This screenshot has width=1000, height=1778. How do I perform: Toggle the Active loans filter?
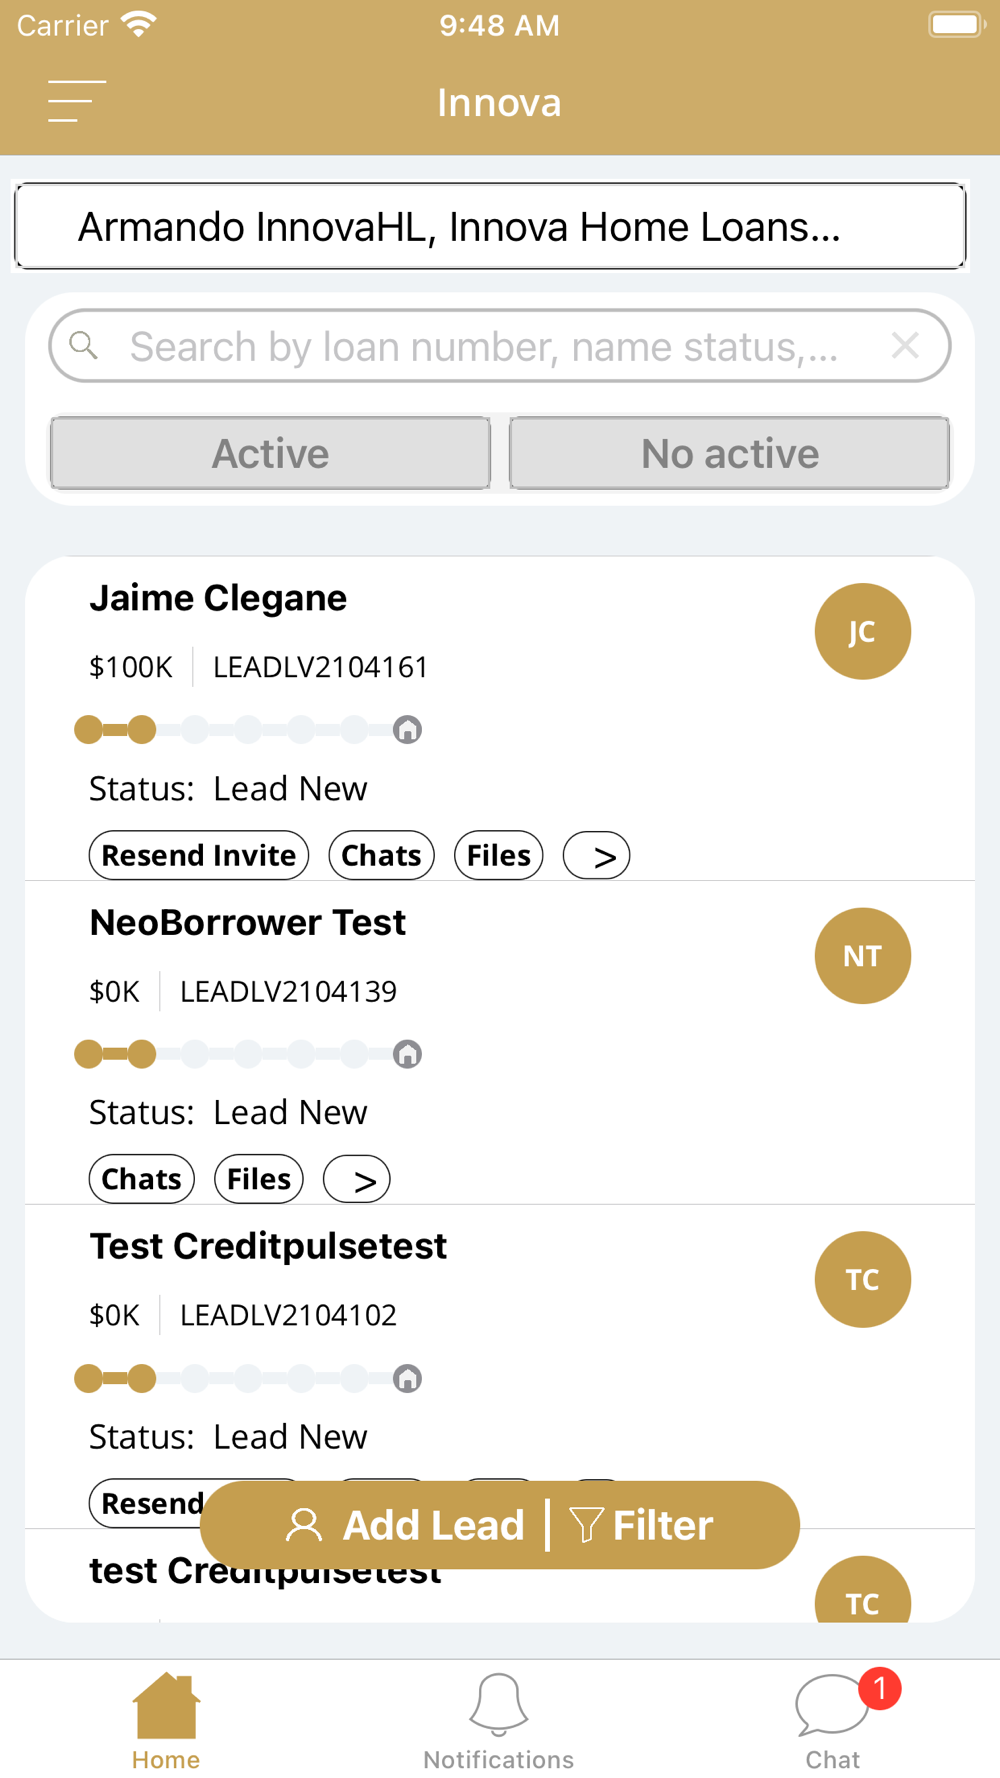pyautogui.click(x=270, y=454)
